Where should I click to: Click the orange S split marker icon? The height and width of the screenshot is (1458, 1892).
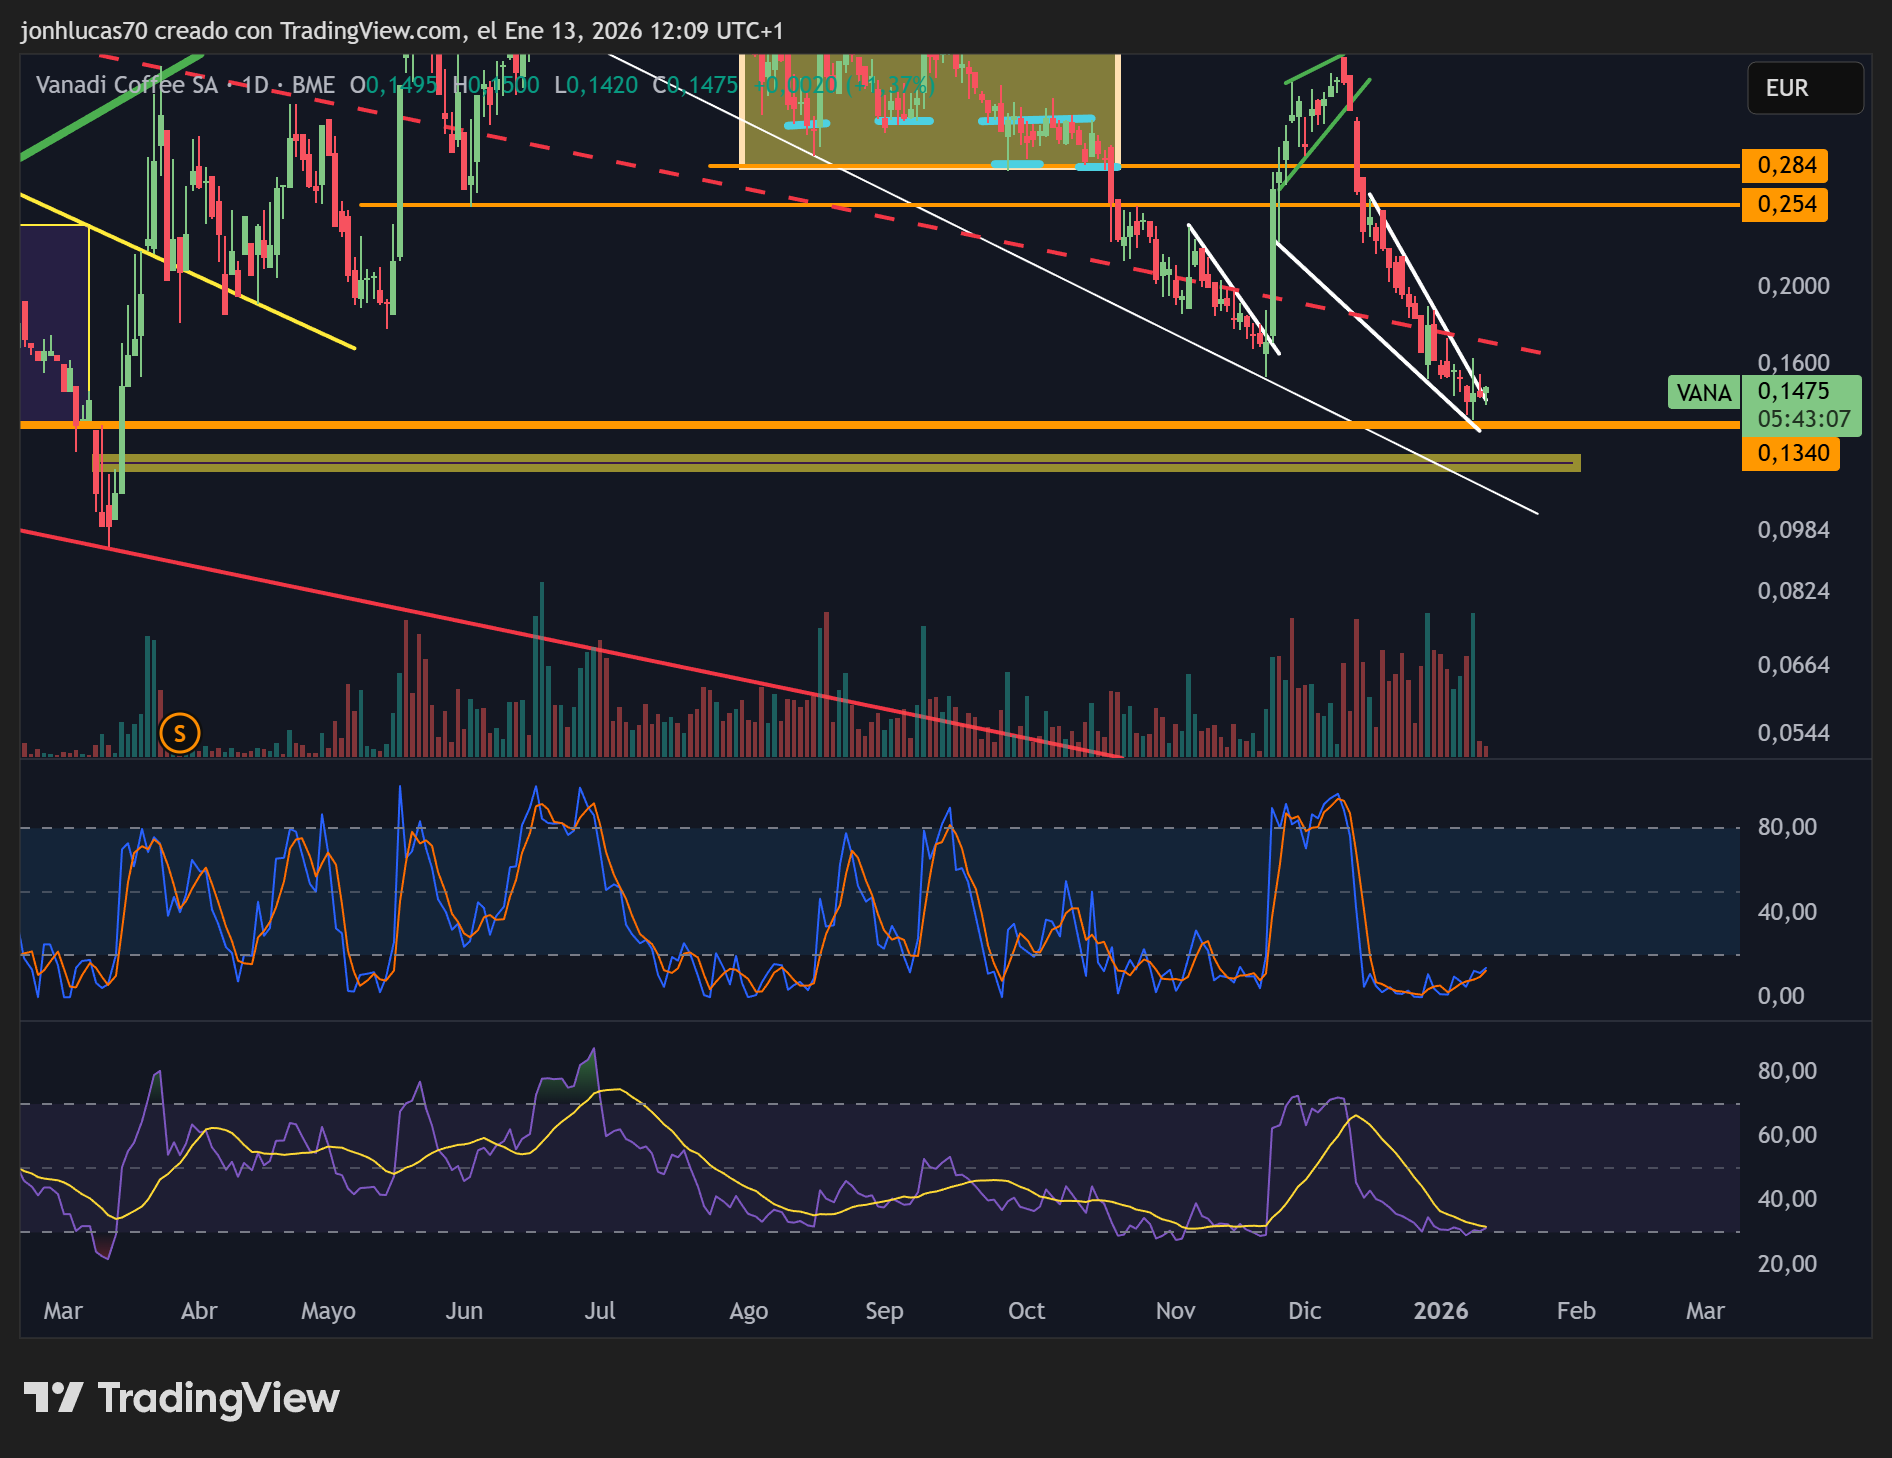(180, 734)
